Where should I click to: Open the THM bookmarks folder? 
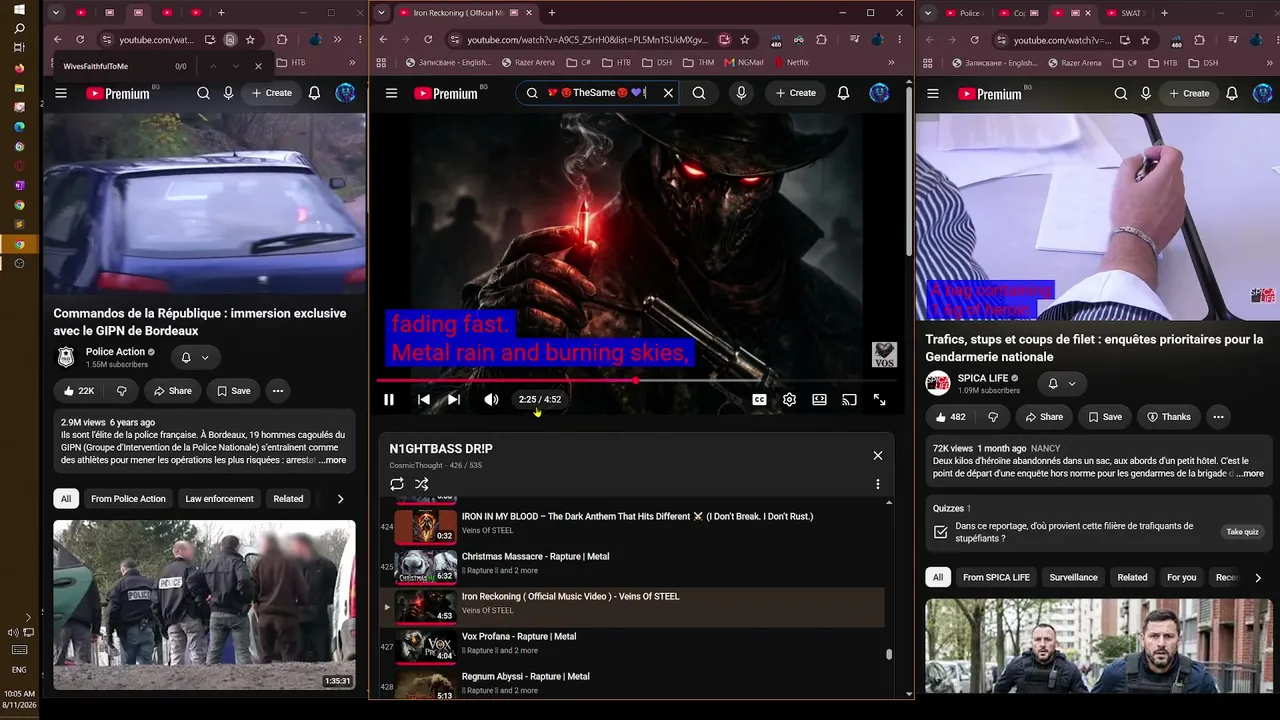point(698,62)
